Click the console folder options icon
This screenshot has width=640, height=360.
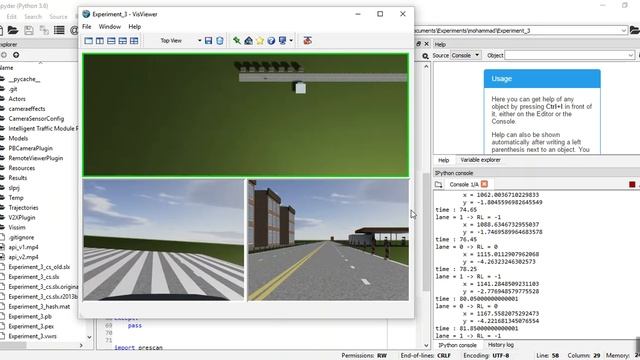coord(438,184)
